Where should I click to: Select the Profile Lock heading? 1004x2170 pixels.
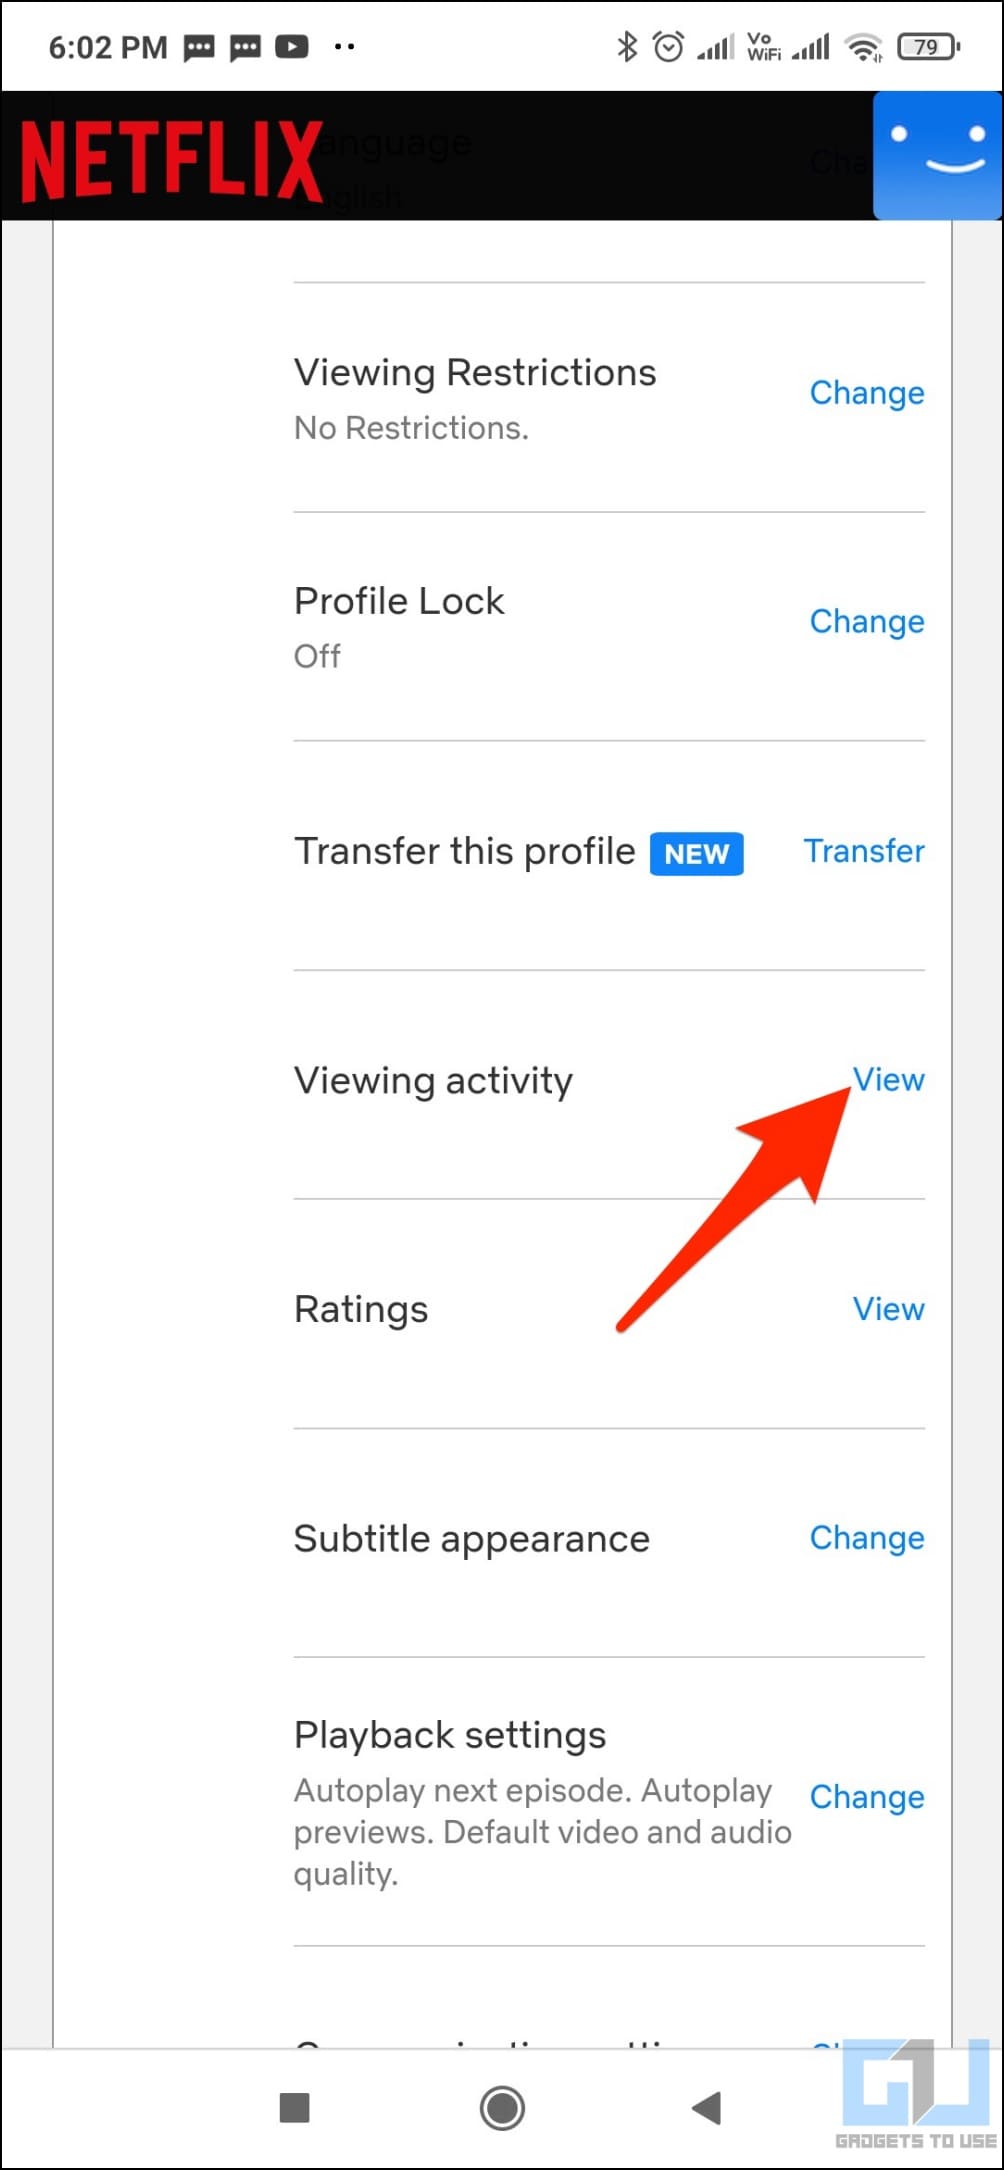point(399,601)
